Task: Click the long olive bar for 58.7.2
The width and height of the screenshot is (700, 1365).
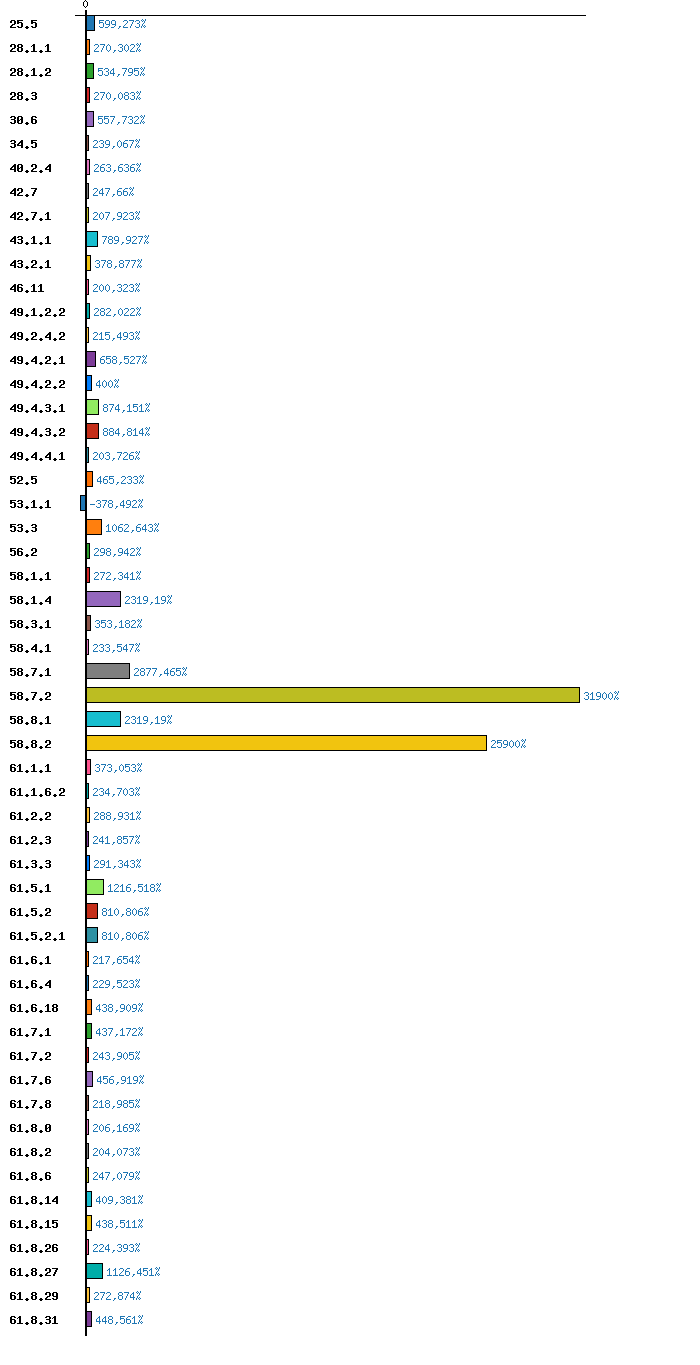Action: tap(332, 695)
